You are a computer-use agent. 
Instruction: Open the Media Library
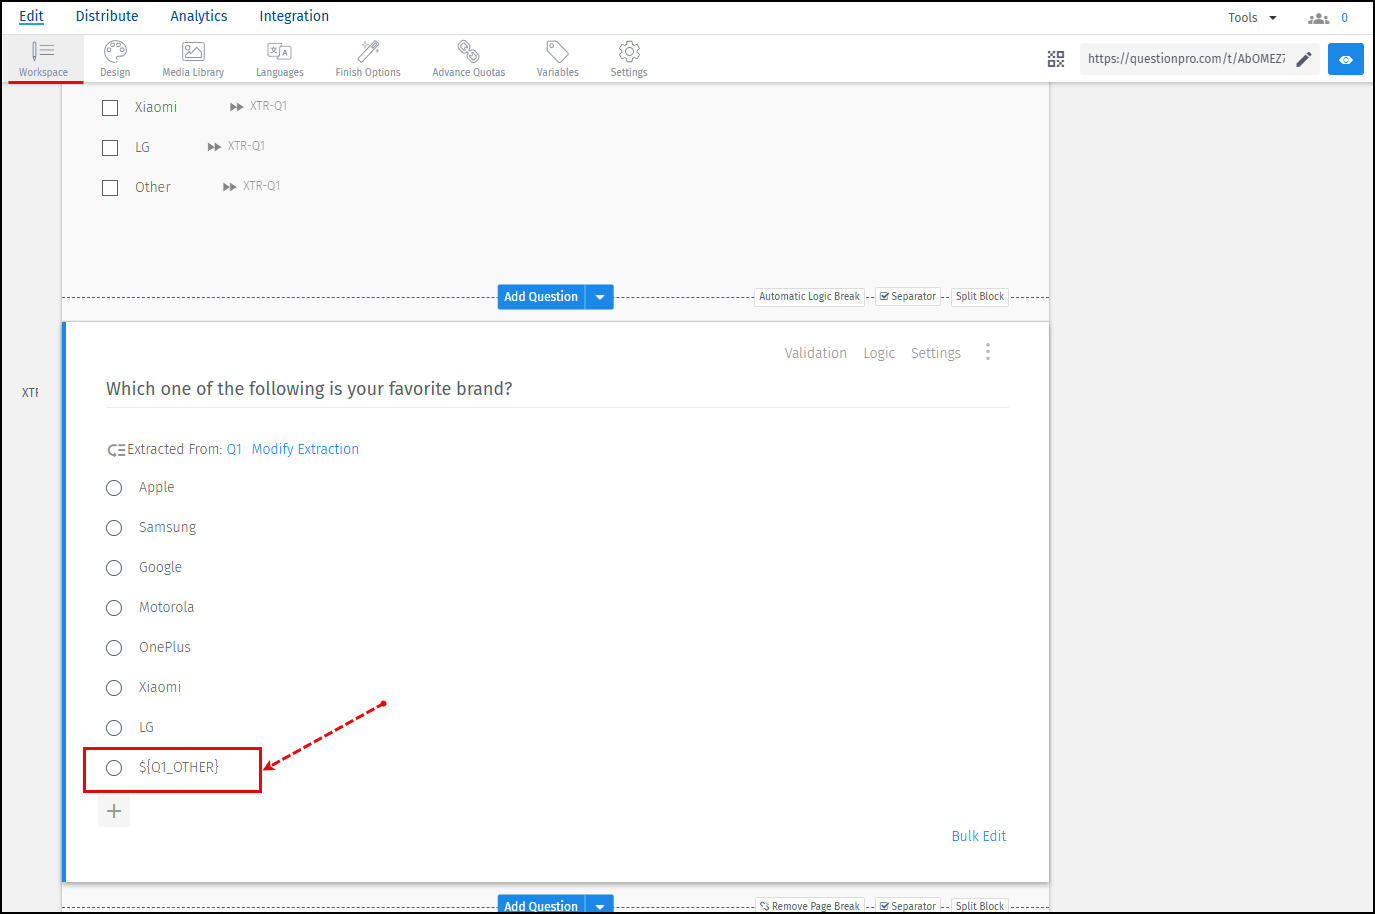[x=192, y=58]
